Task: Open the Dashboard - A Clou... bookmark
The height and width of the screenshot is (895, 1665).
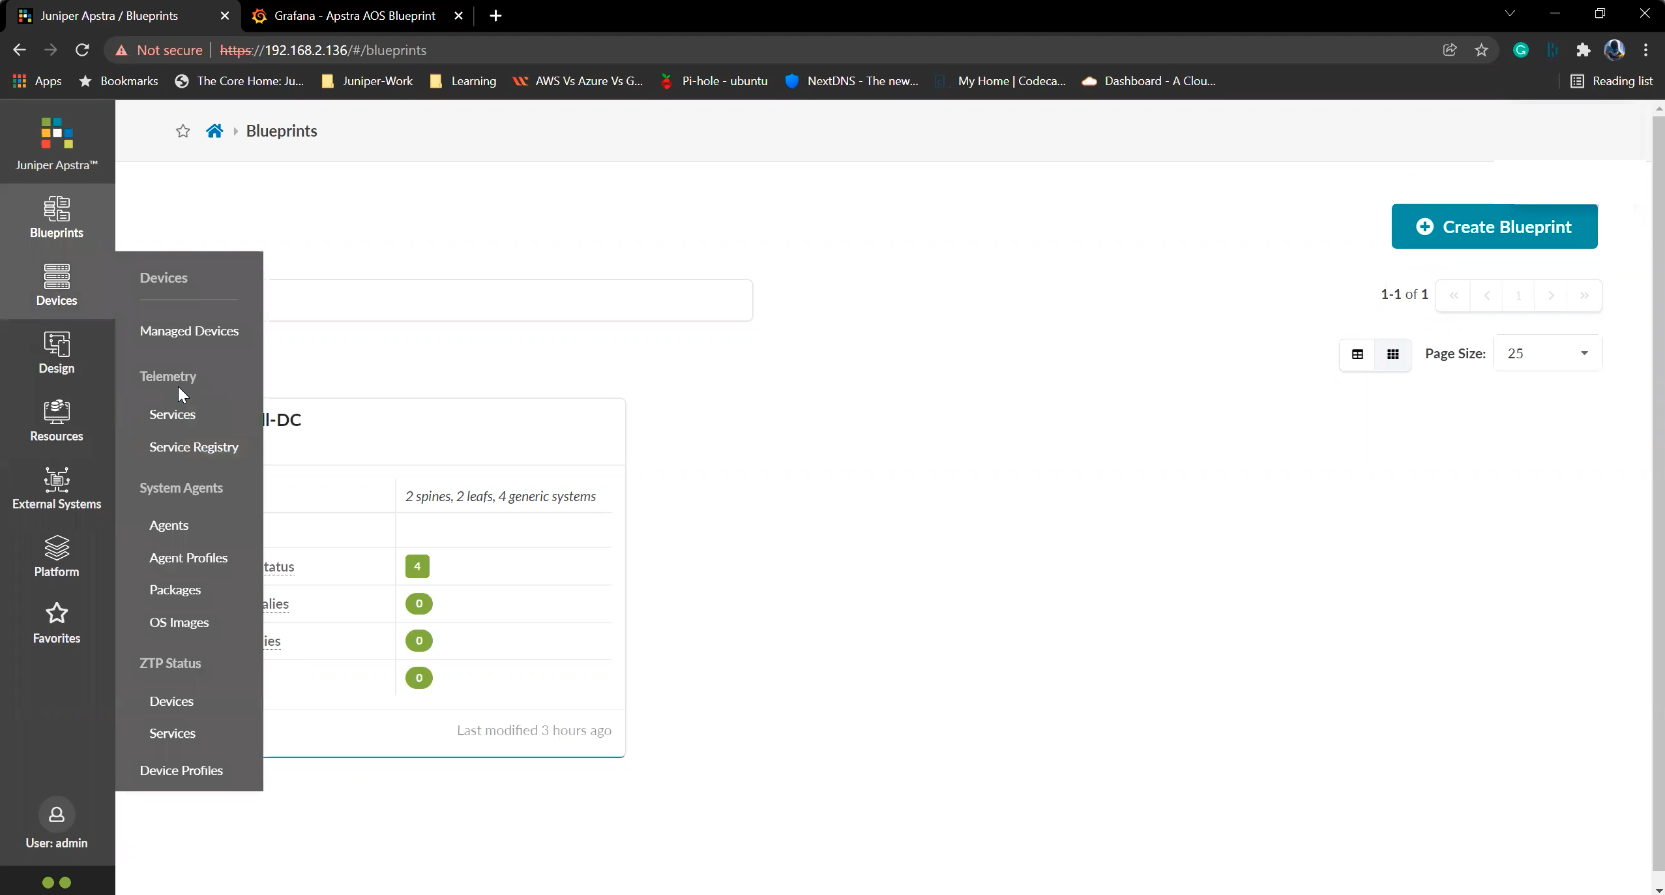Action: (x=1149, y=81)
